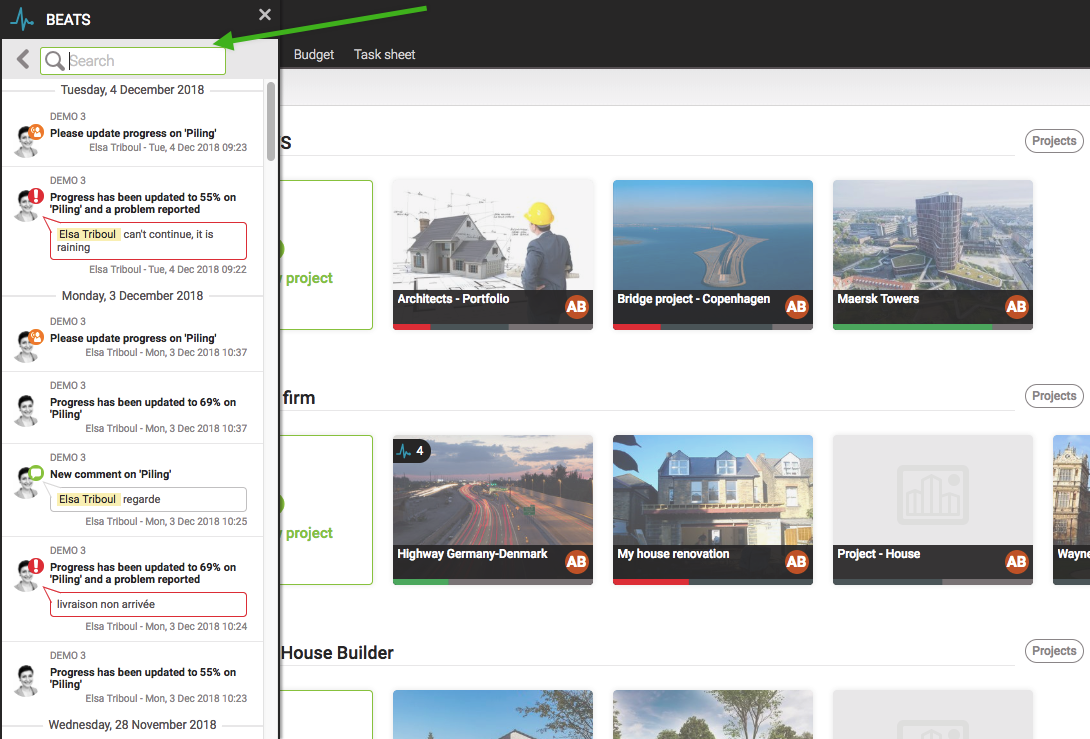Open the 10:37 'Please update progress on Piling' beat

point(133,338)
